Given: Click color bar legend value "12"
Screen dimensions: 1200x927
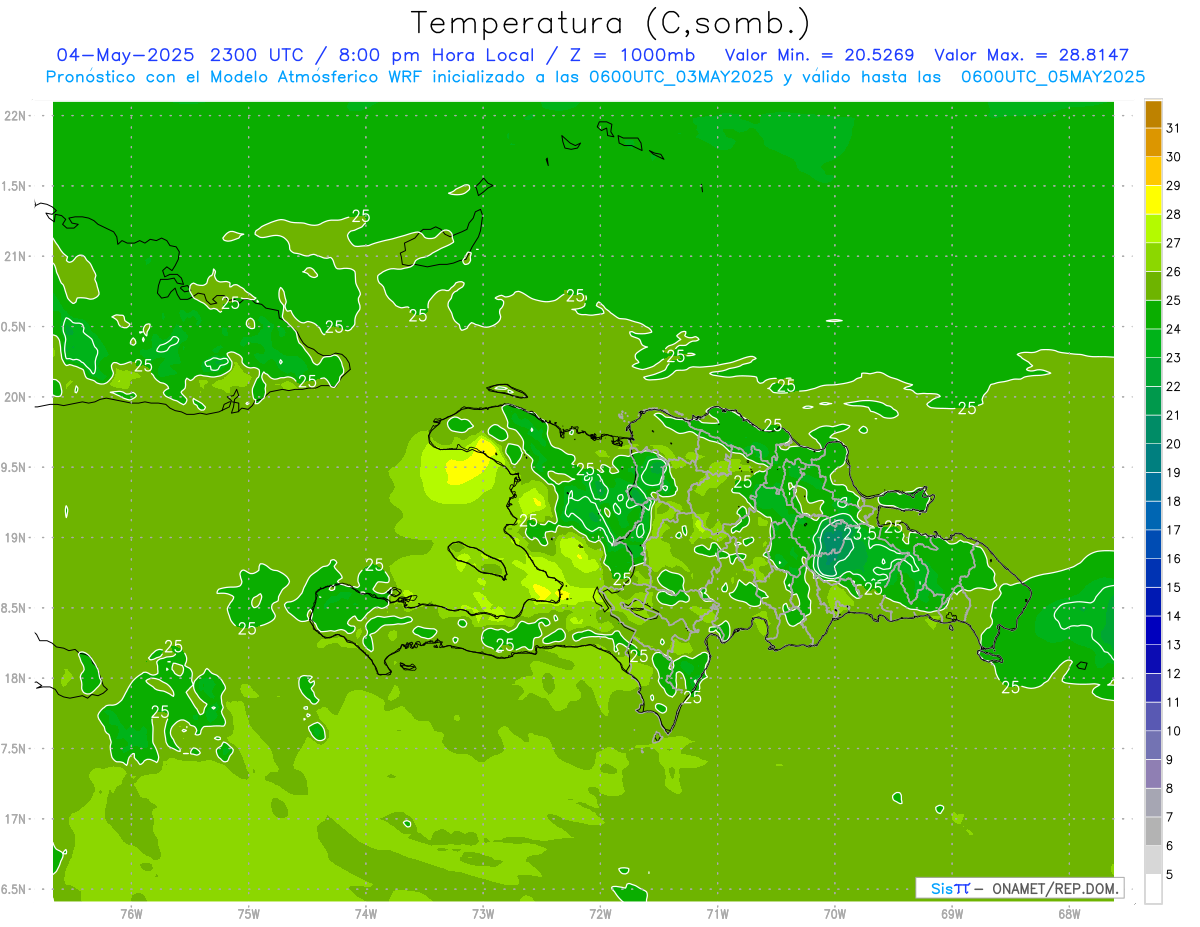Looking at the screenshot, I should coord(1173,674).
